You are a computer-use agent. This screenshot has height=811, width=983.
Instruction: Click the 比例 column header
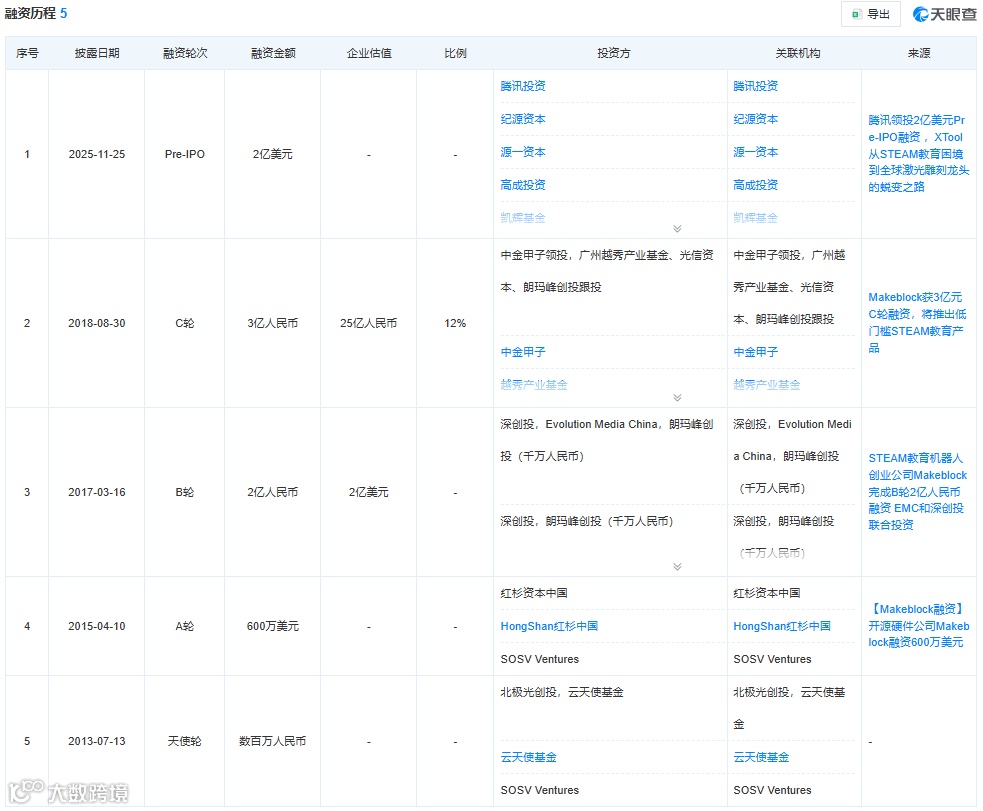point(455,53)
